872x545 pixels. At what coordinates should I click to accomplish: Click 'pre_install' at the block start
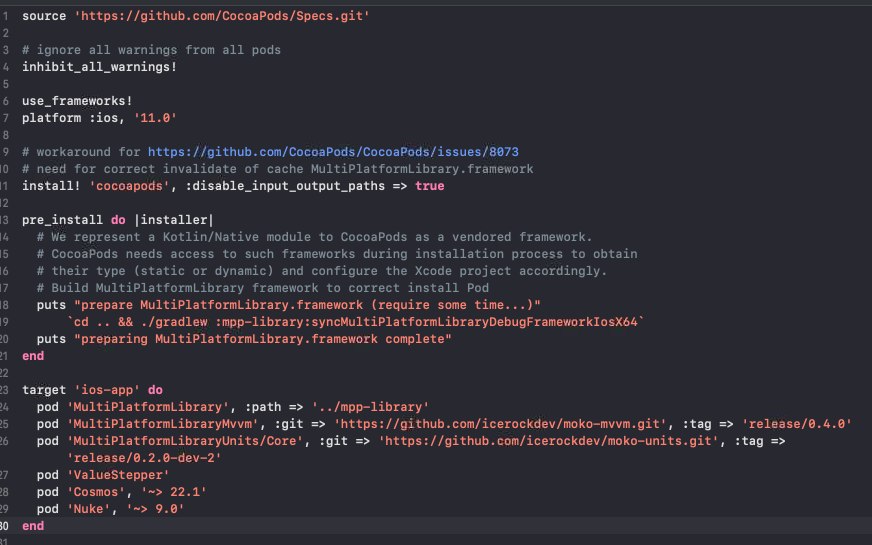tap(62, 220)
